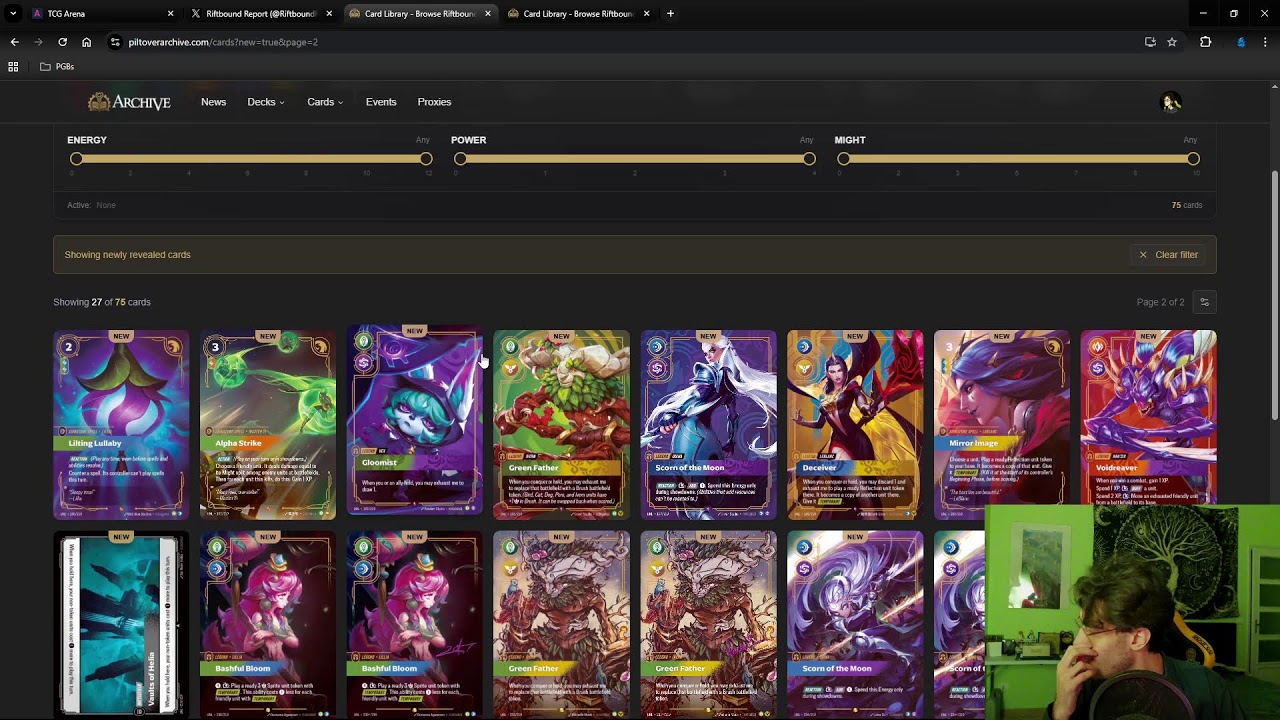Click the page scrollbar

pyautogui.click(x=1274, y=295)
